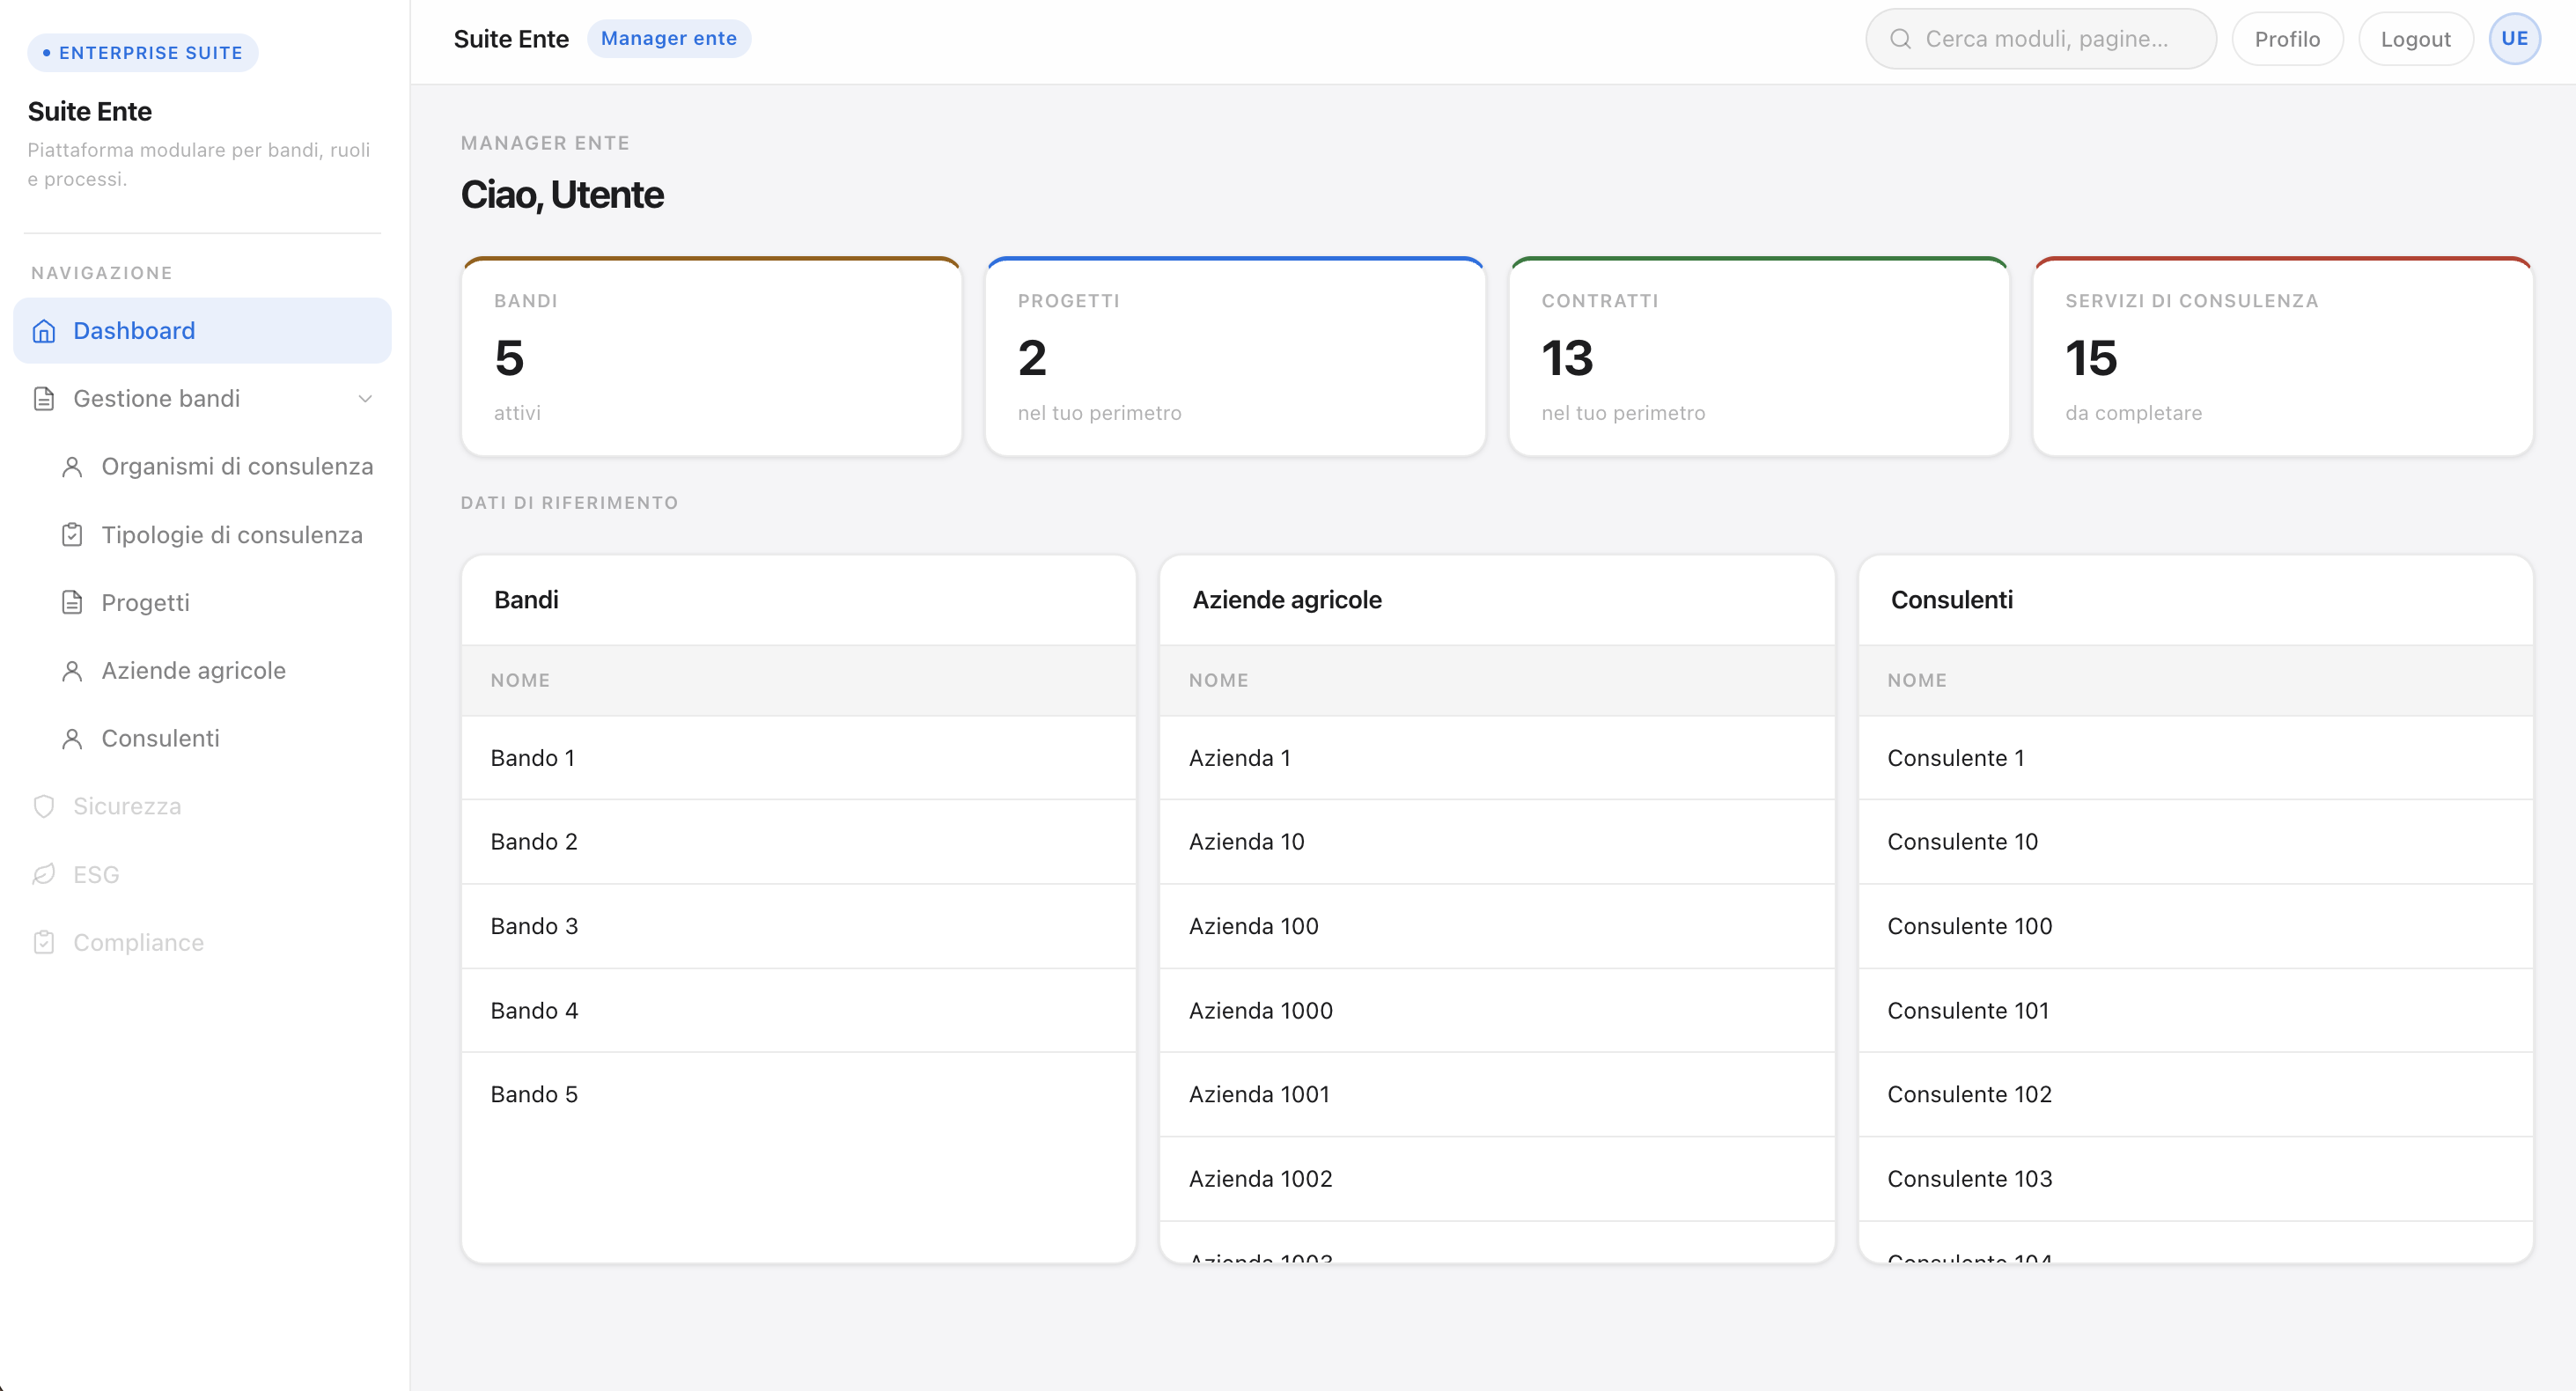
Task: Select the Consulente 101 row
Action: click(2195, 1011)
